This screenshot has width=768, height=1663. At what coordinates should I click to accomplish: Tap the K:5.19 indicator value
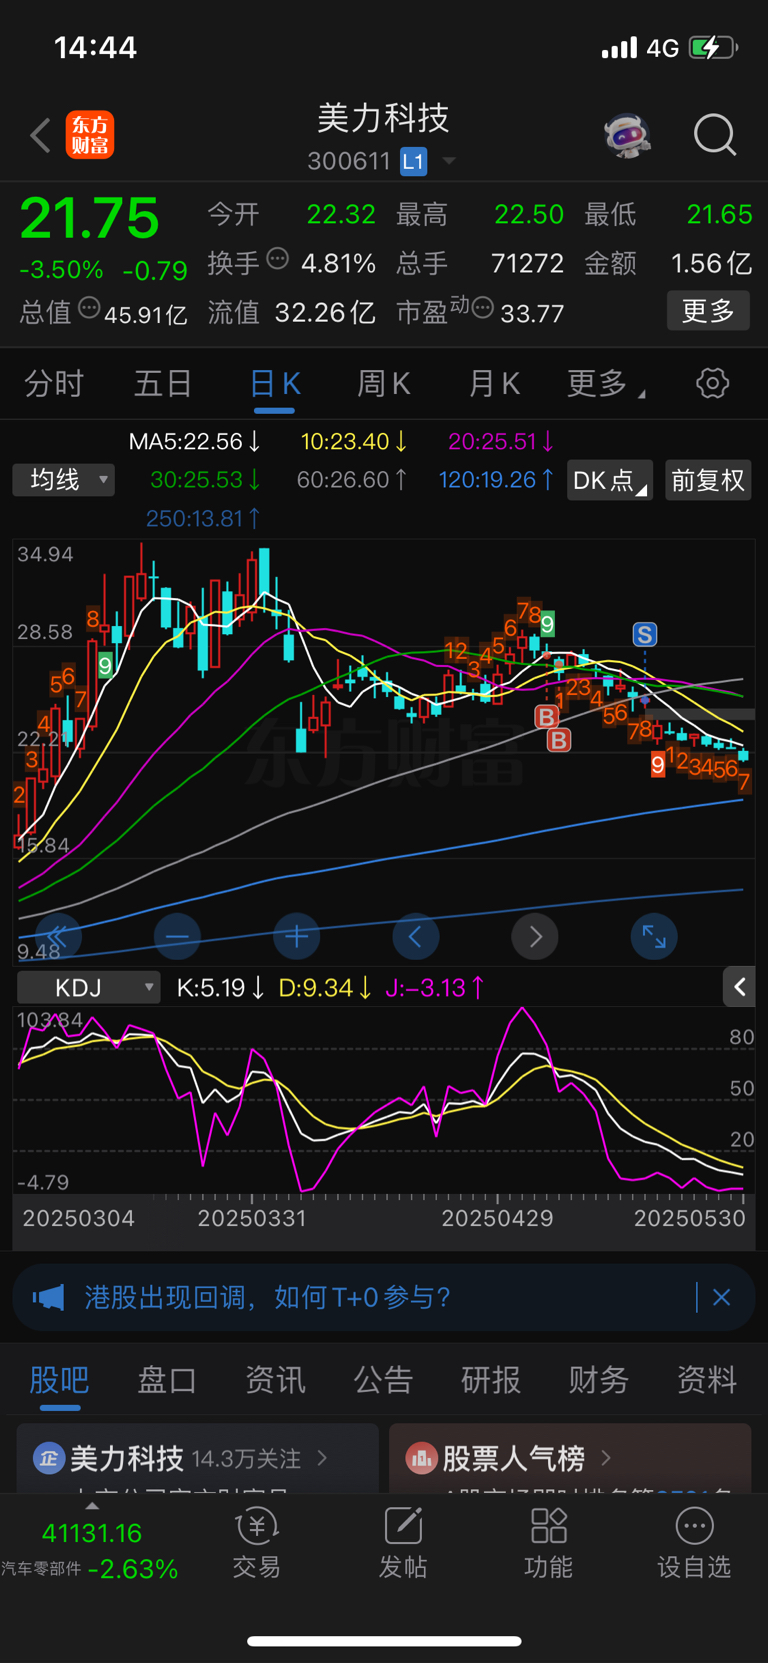click(221, 988)
